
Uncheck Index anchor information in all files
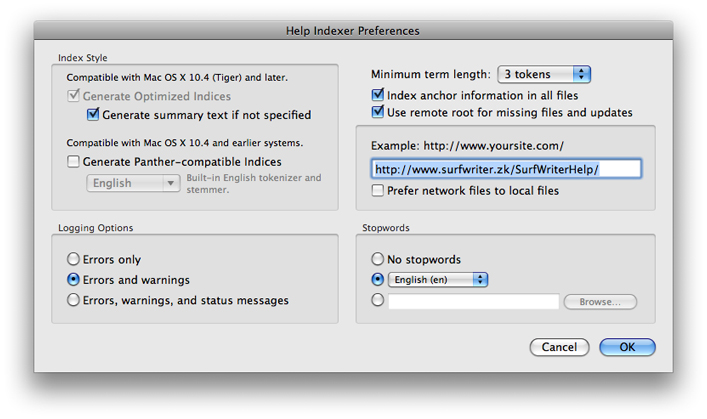click(378, 95)
